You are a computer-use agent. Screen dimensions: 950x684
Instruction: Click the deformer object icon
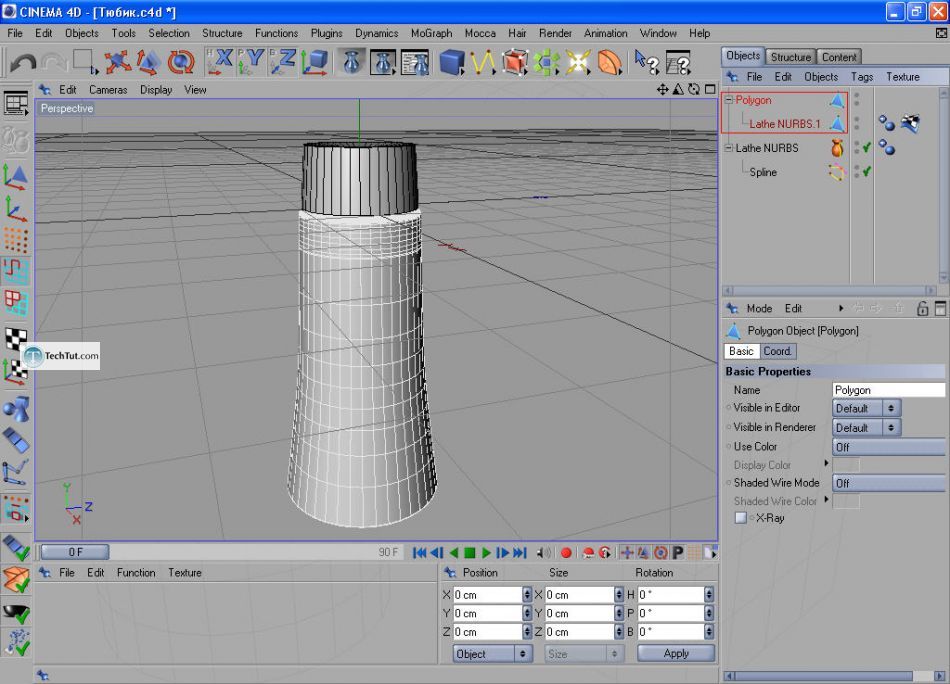coord(610,62)
